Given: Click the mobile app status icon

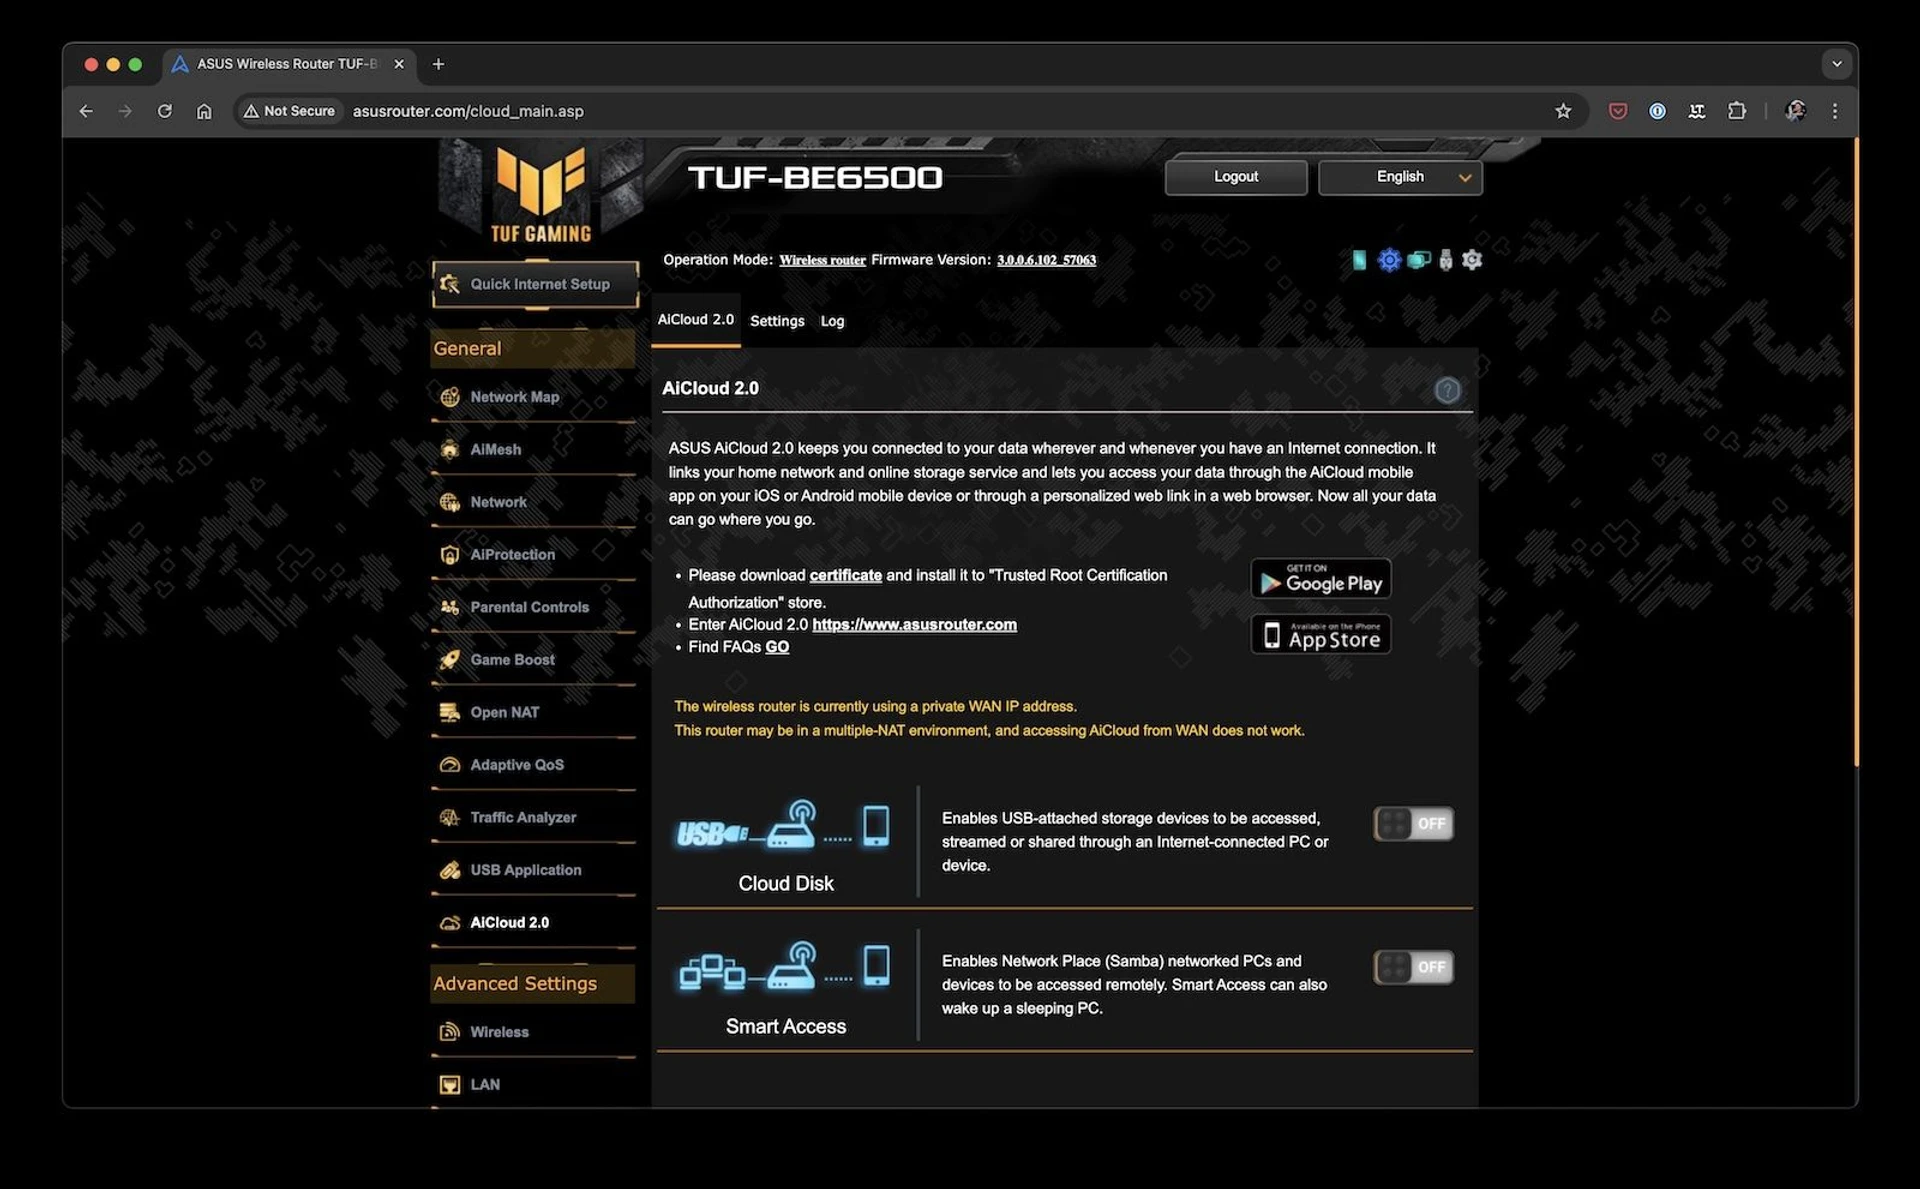Looking at the screenshot, I should (x=1359, y=260).
